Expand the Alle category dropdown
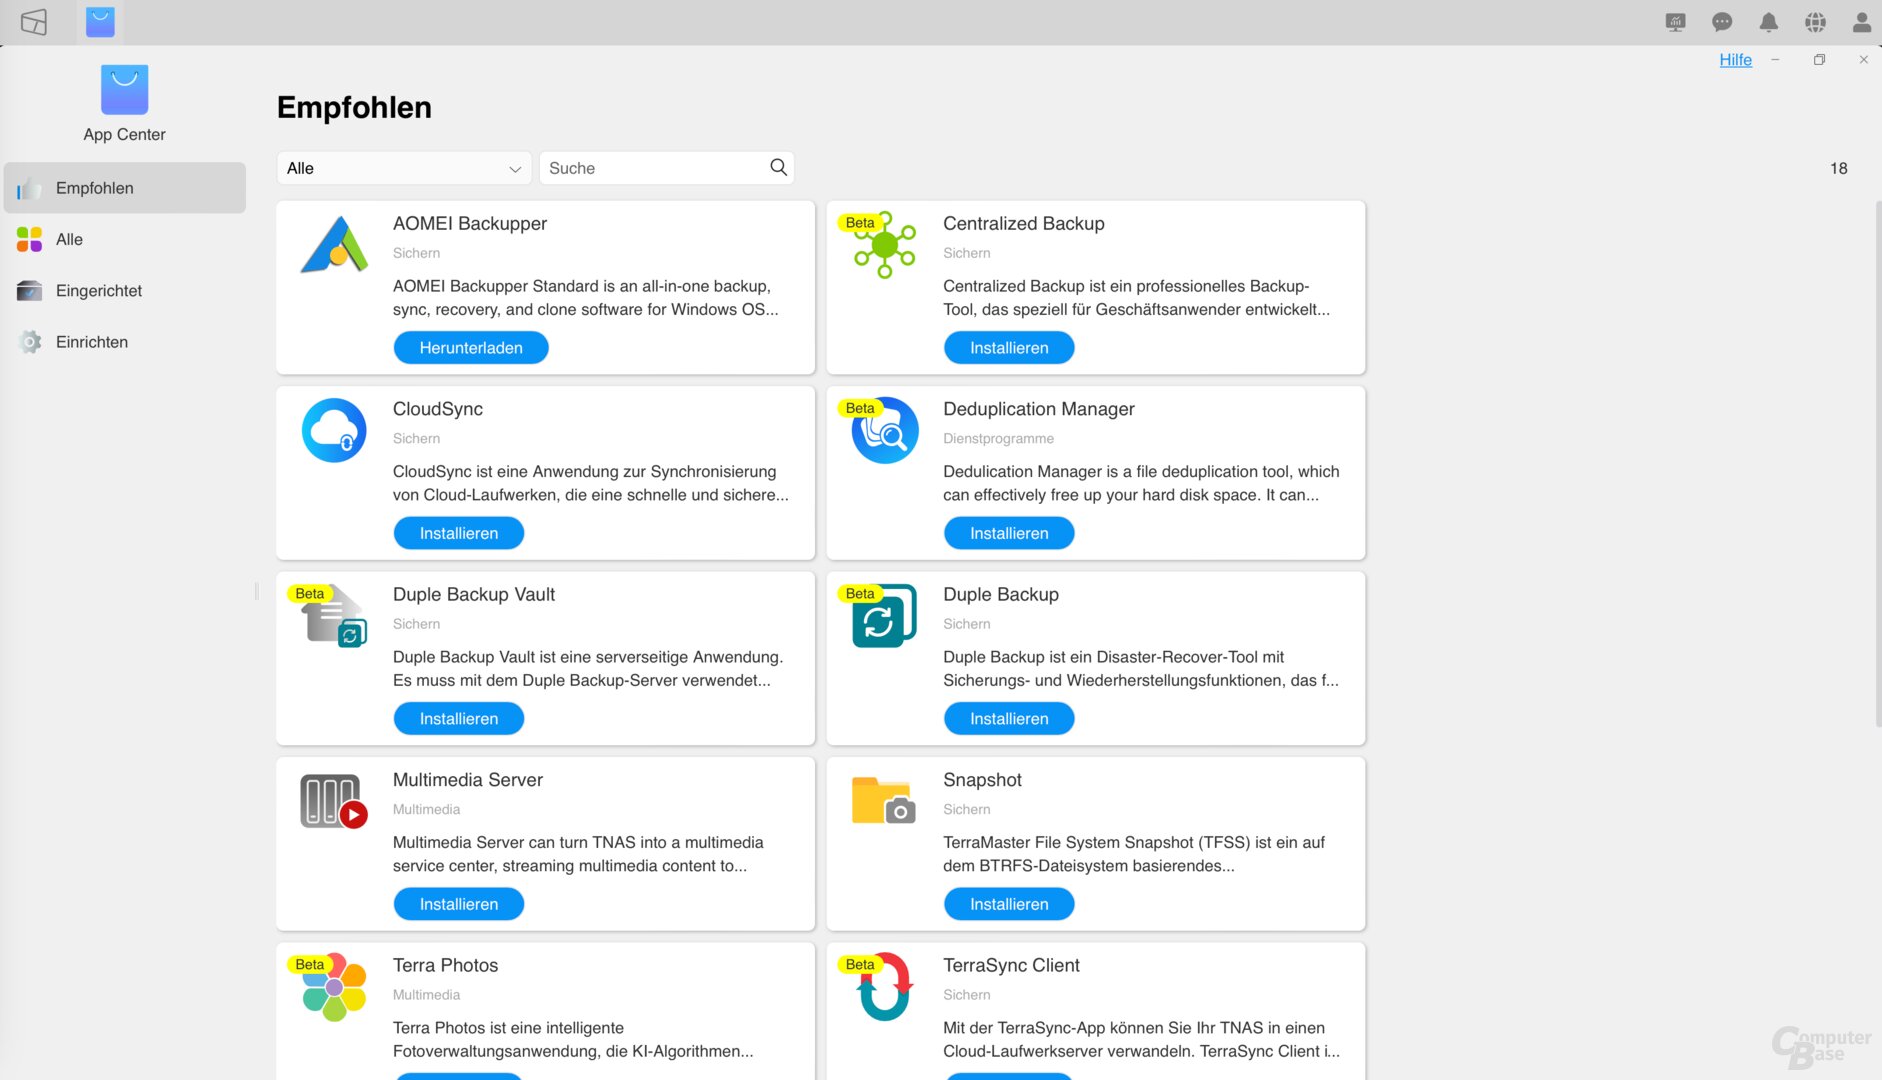 [x=404, y=168]
